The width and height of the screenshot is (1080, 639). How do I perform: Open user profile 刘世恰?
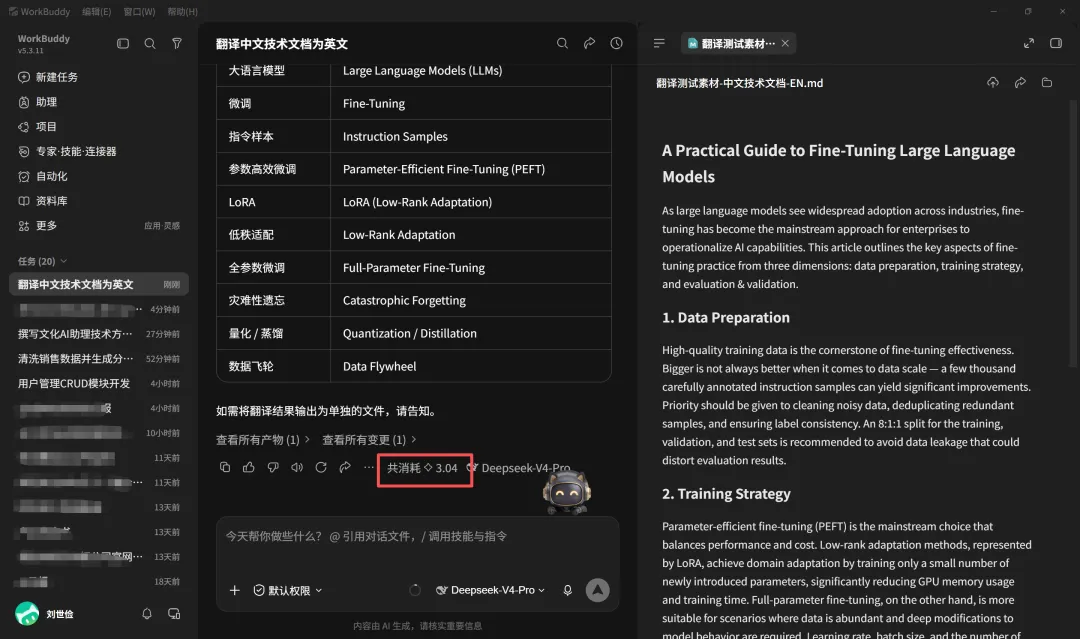pos(45,614)
